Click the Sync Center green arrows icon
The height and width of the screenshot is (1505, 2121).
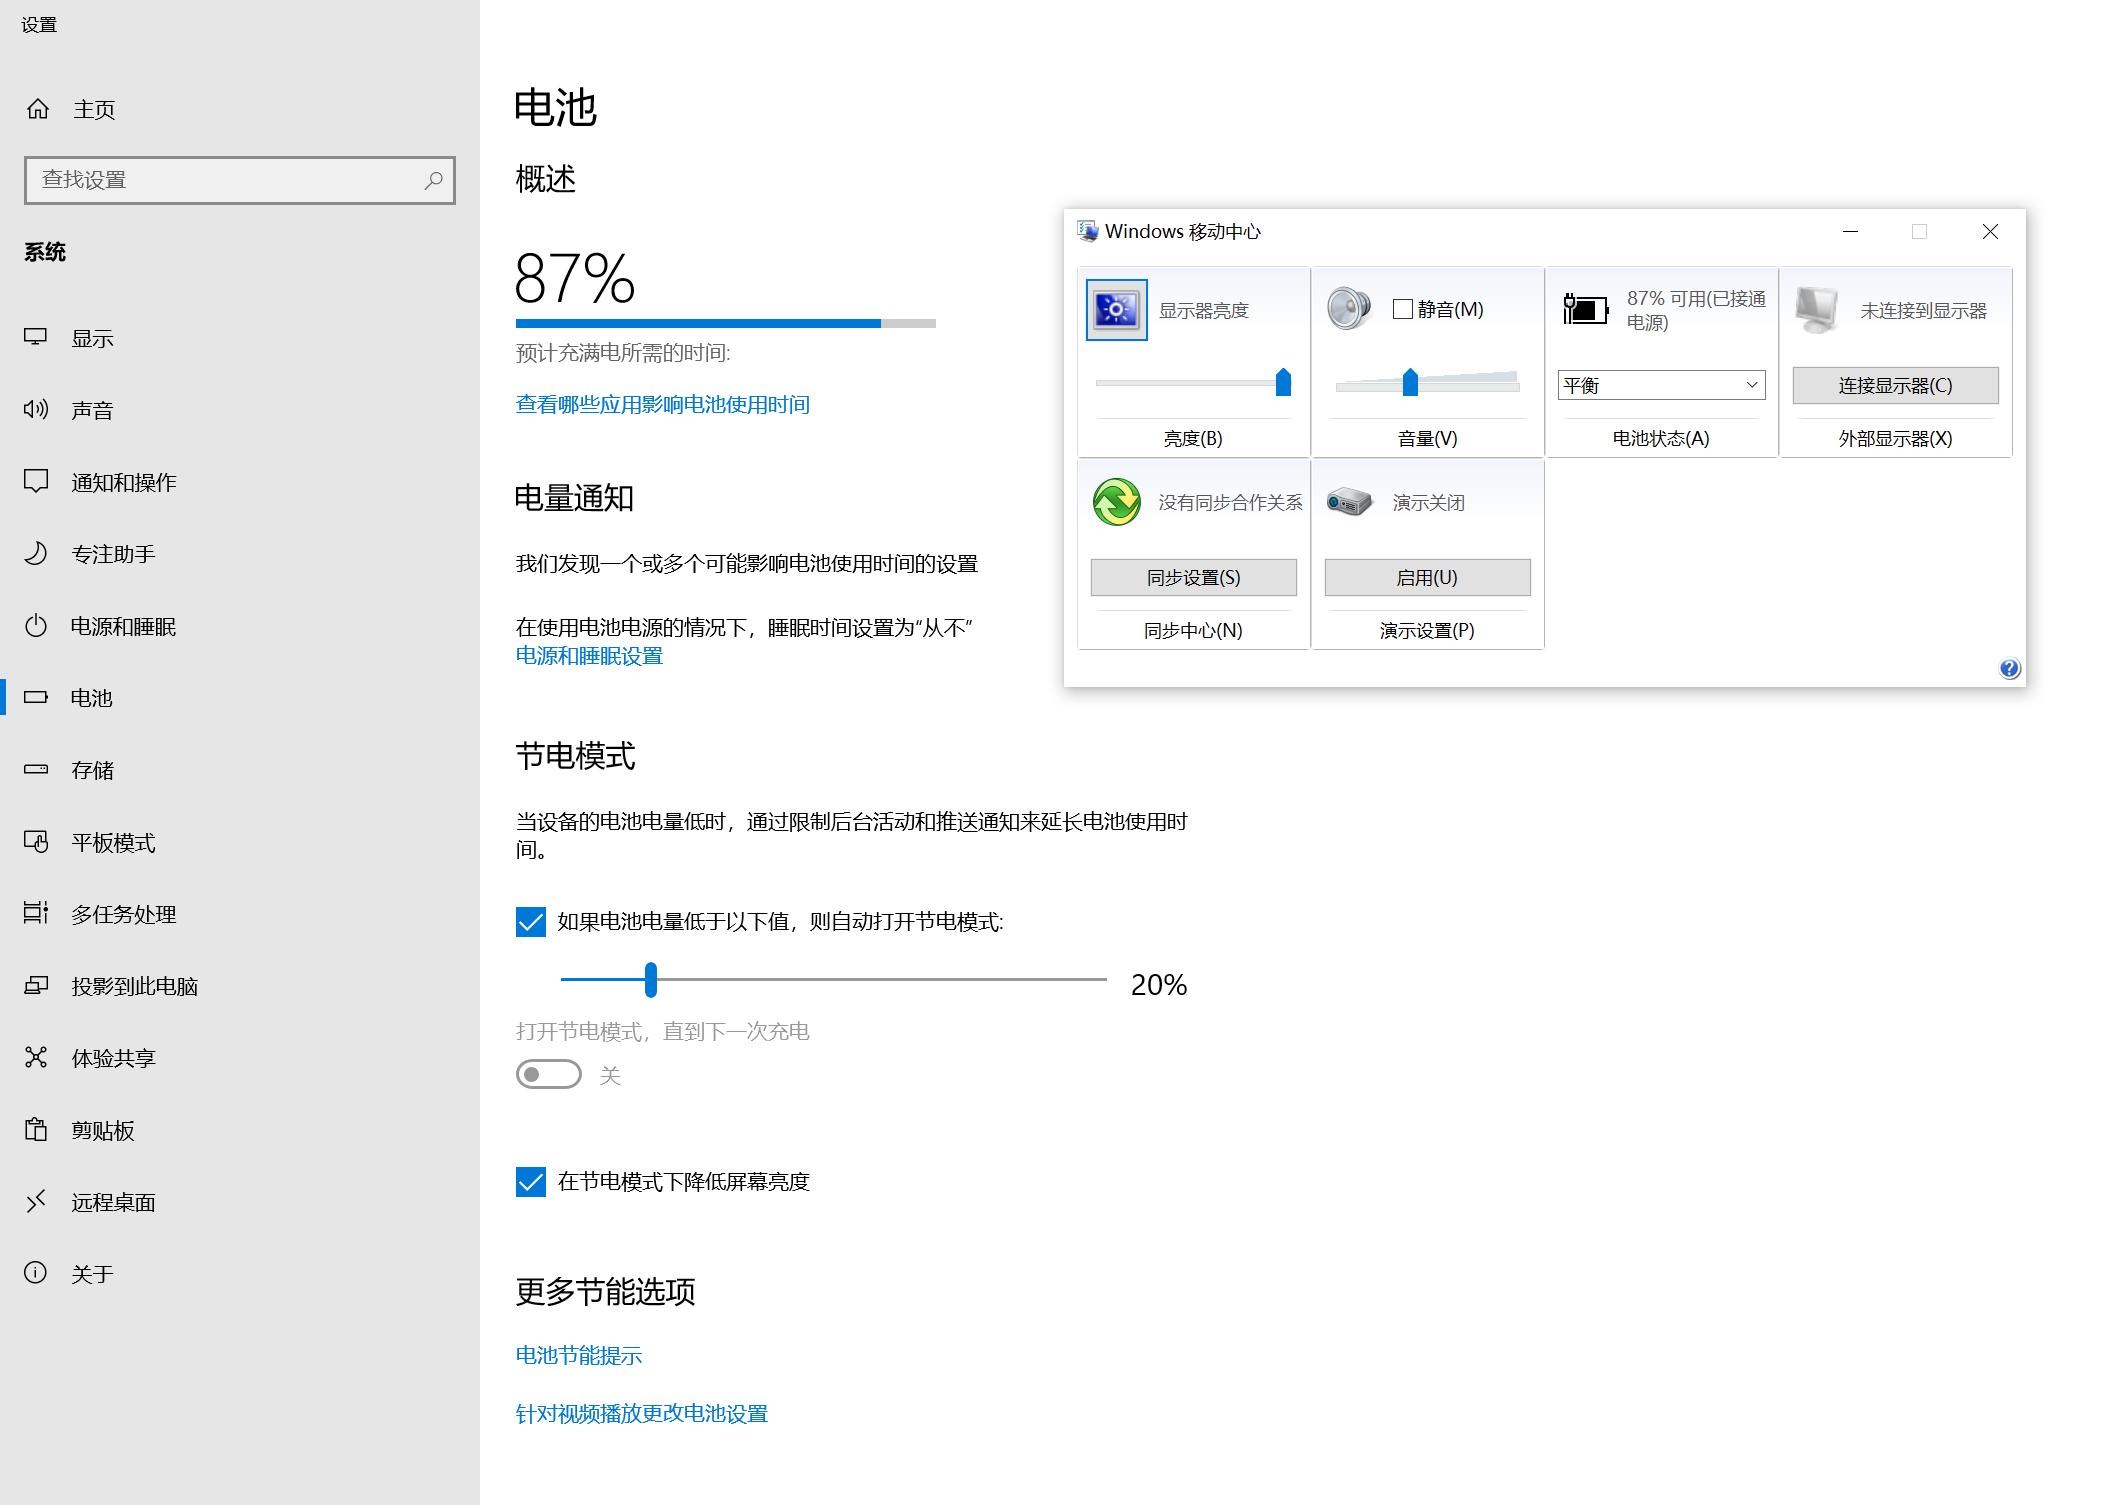(1116, 502)
